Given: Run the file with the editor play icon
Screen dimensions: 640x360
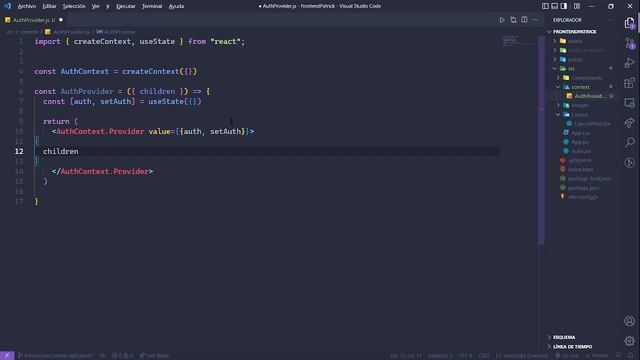Looking at the screenshot, I should (502, 20).
